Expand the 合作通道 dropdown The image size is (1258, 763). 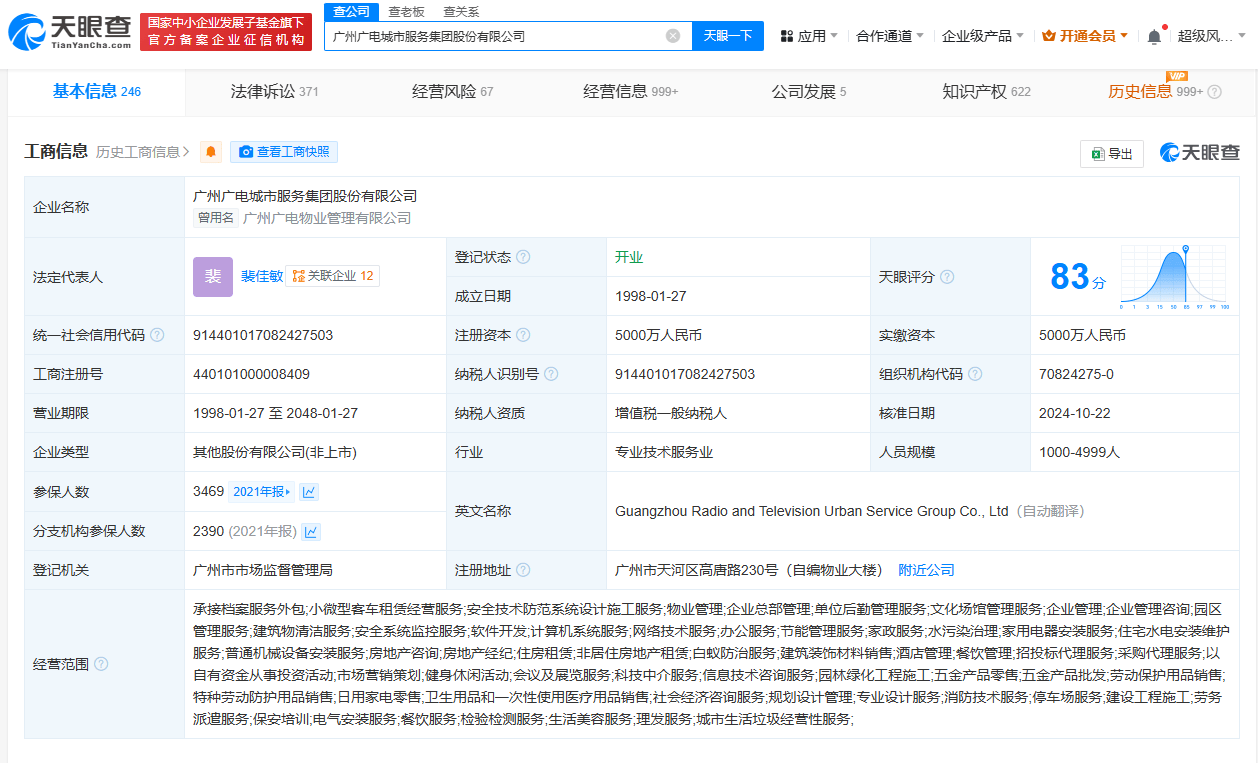pos(890,36)
